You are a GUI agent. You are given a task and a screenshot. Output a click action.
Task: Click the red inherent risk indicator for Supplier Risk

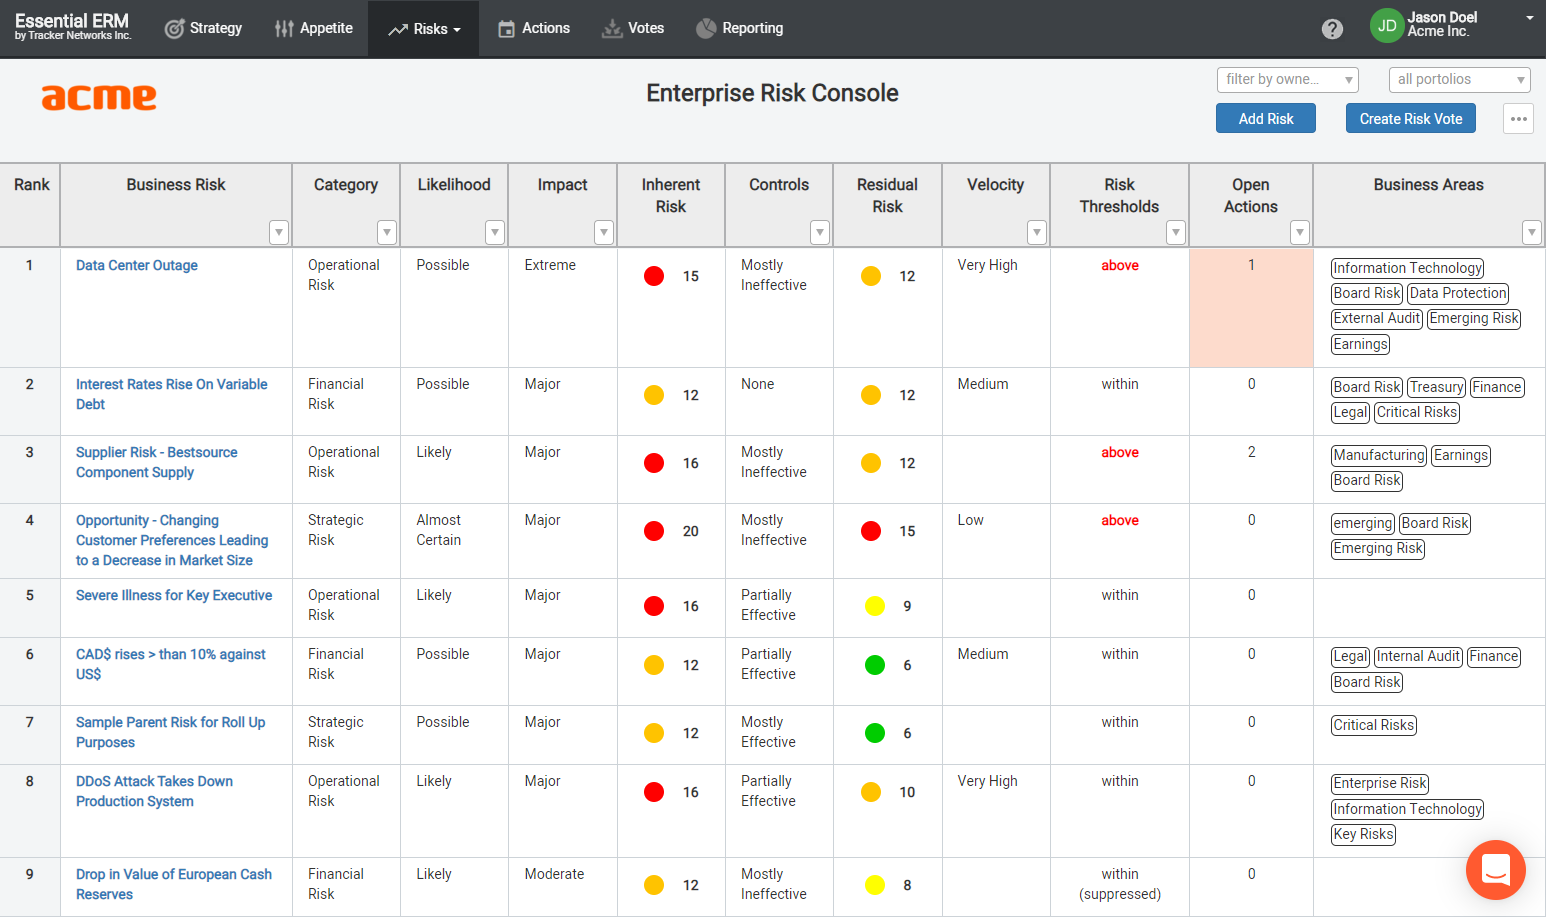pos(654,463)
